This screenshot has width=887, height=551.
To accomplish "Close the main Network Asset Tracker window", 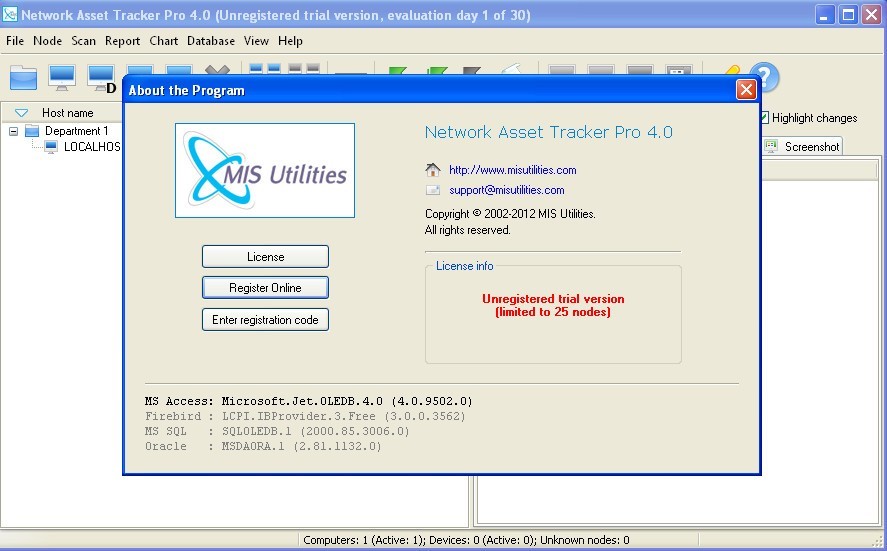I will [x=871, y=15].
